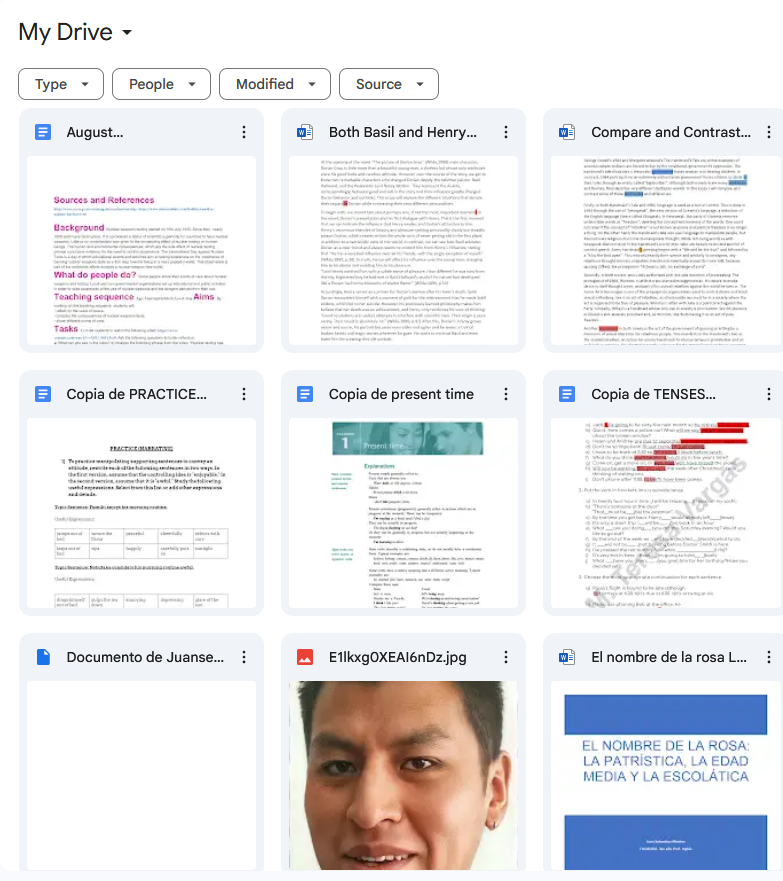The image size is (783, 881).
Task: Open more actions for Documento de Juanse
Action: click(x=244, y=657)
